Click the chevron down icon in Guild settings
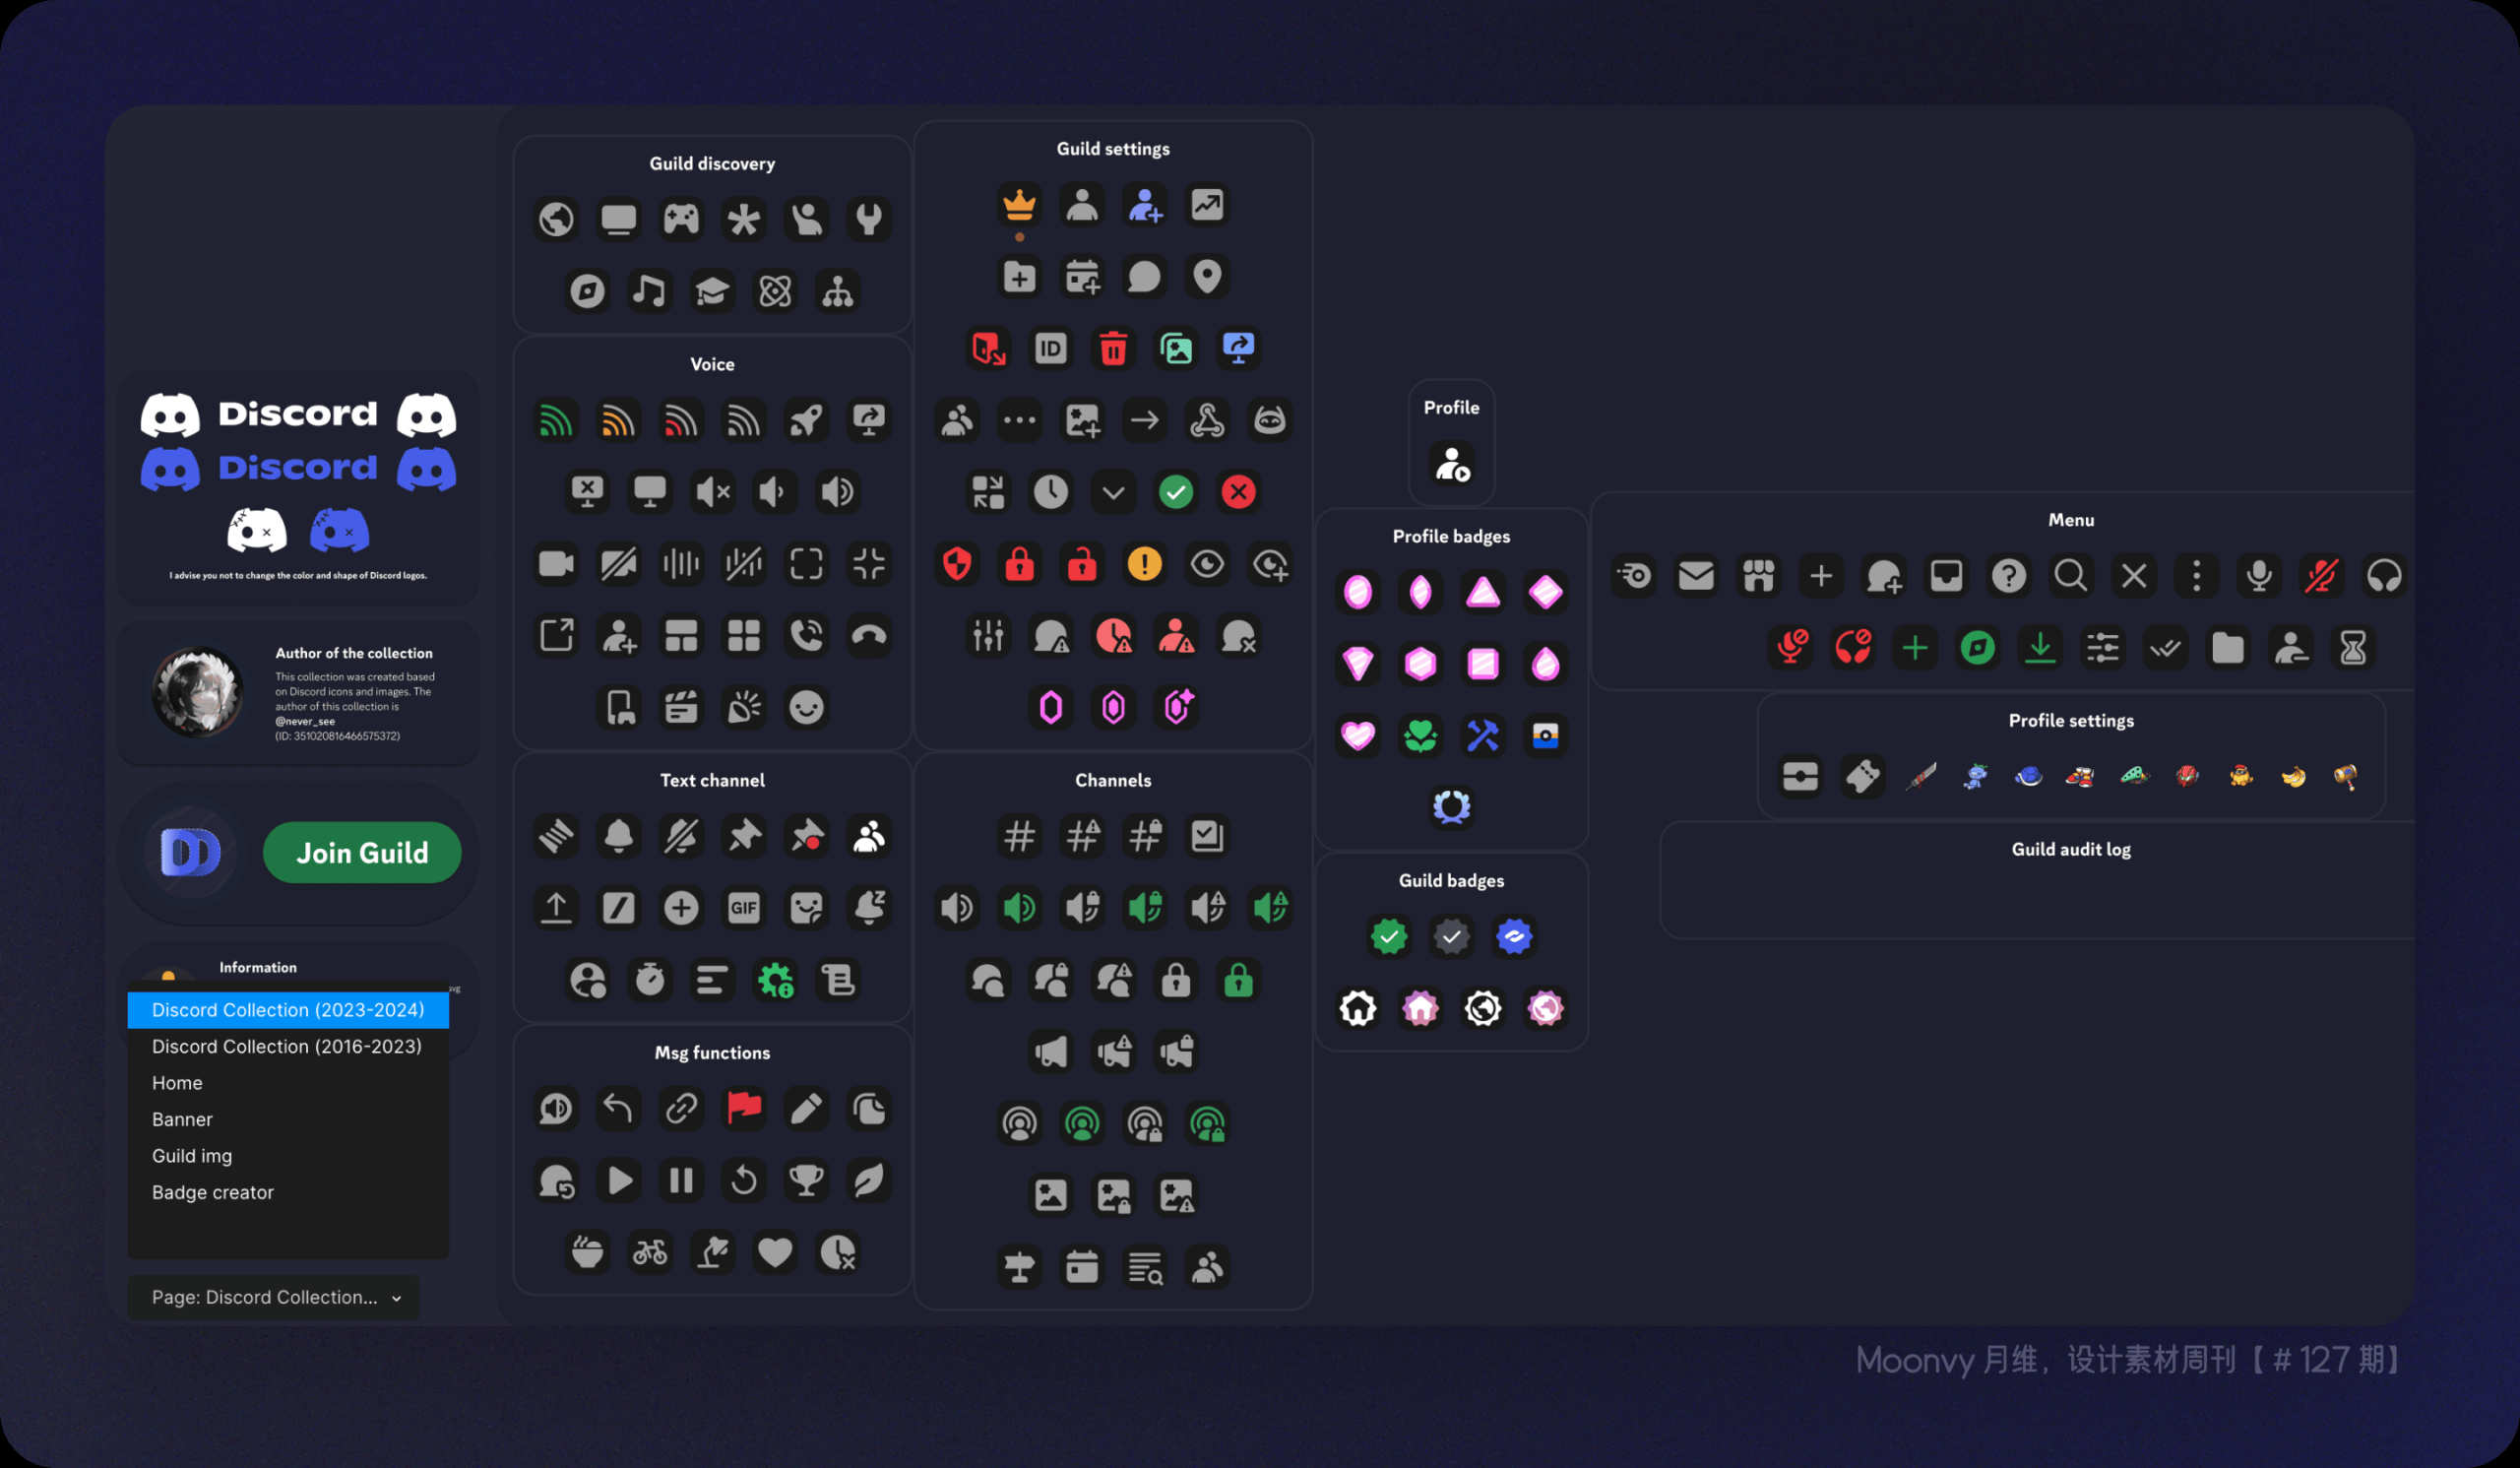Viewport: 2520px width, 1468px height. (x=1113, y=492)
